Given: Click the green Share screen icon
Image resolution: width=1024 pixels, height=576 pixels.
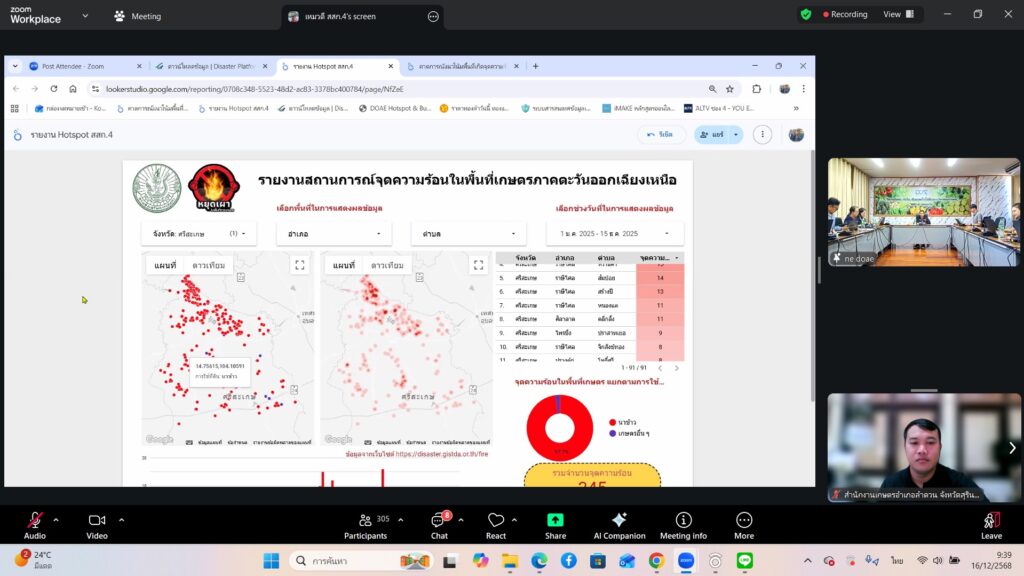Looking at the screenshot, I should [x=555, y=521].
